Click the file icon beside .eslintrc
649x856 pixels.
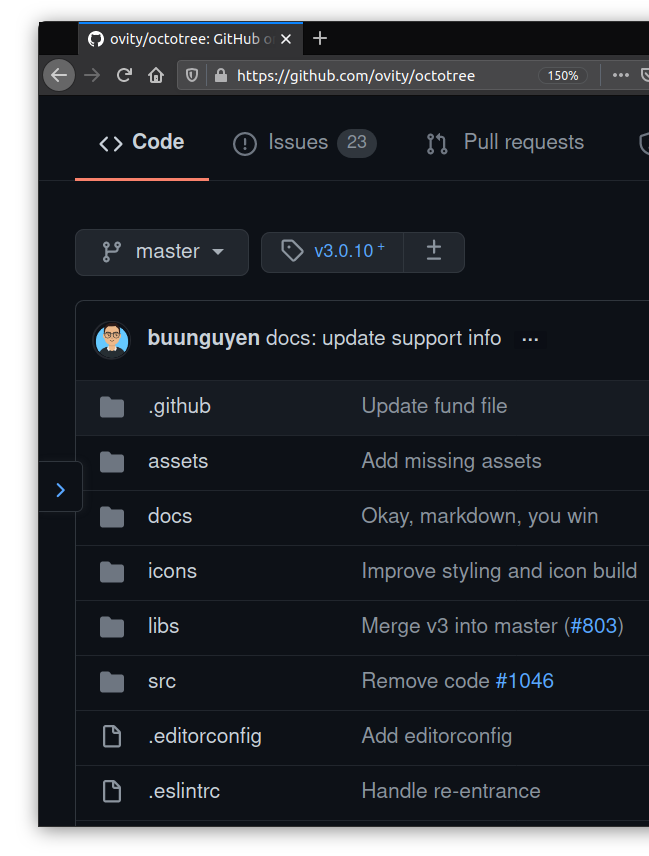coord(112,792)
